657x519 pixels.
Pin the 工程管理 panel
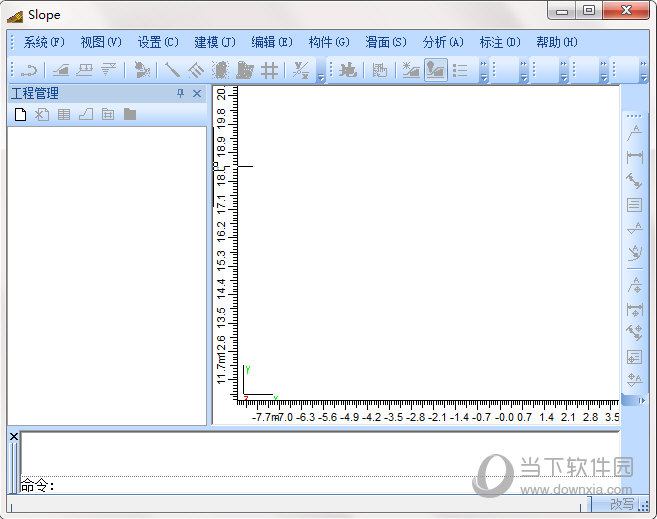tap(181, 93)
